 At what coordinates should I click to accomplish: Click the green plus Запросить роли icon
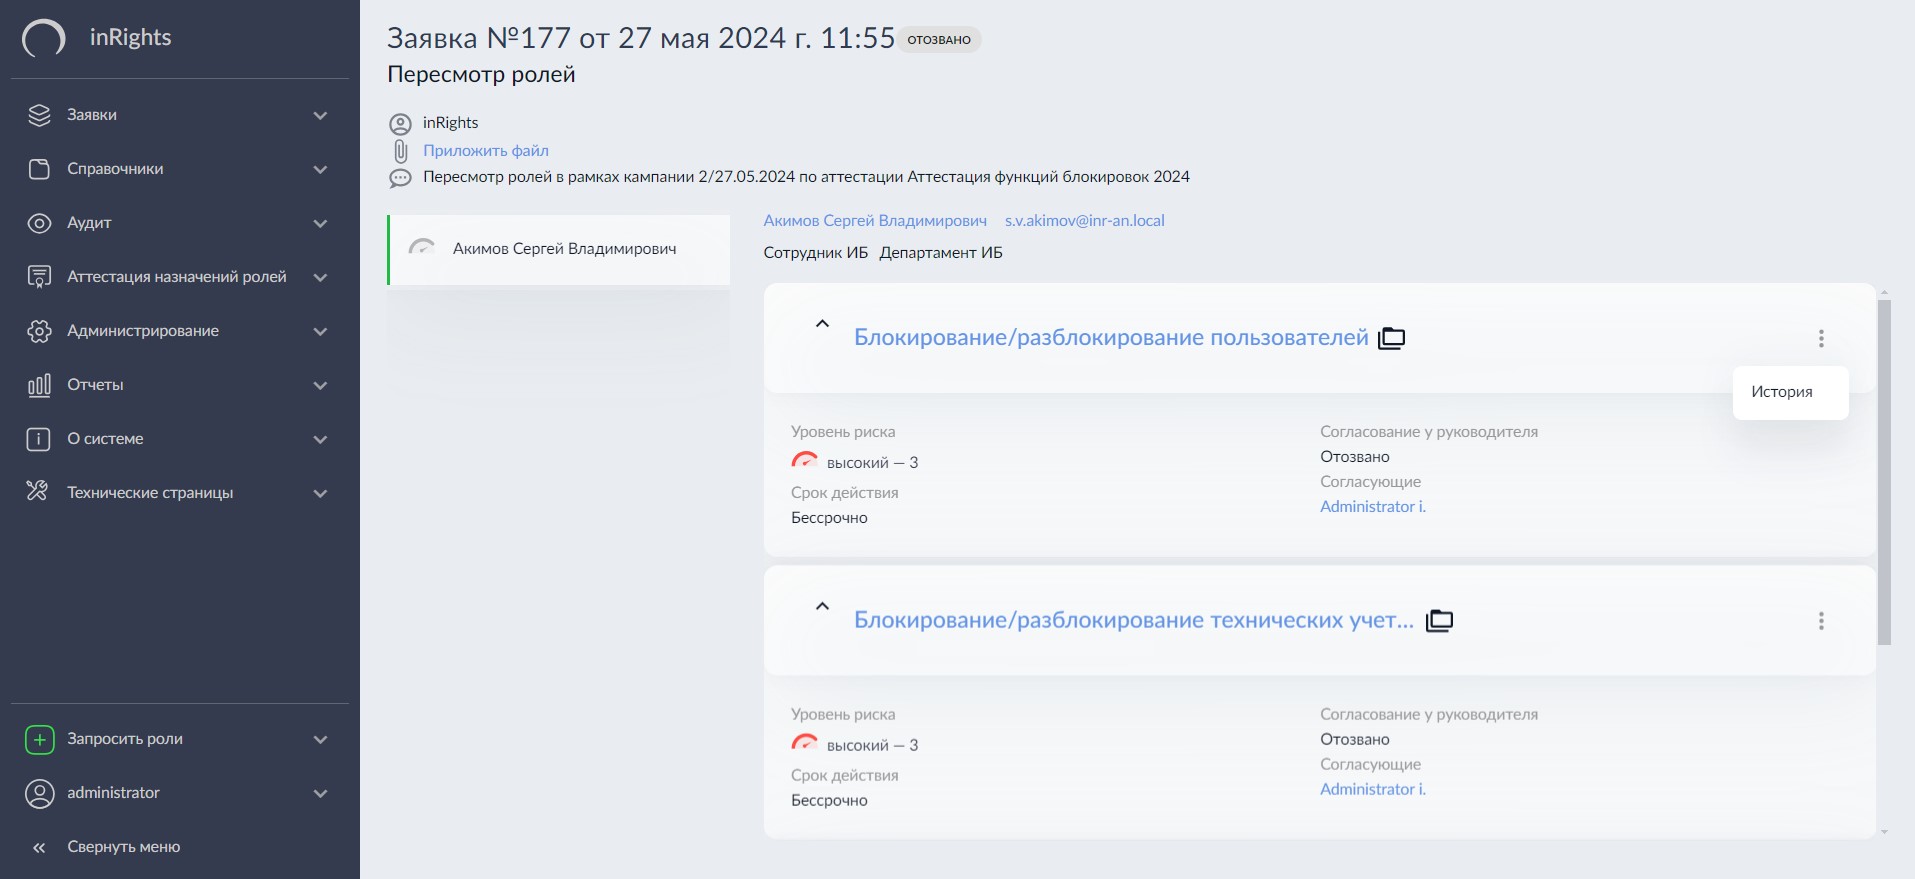(39, 739)
